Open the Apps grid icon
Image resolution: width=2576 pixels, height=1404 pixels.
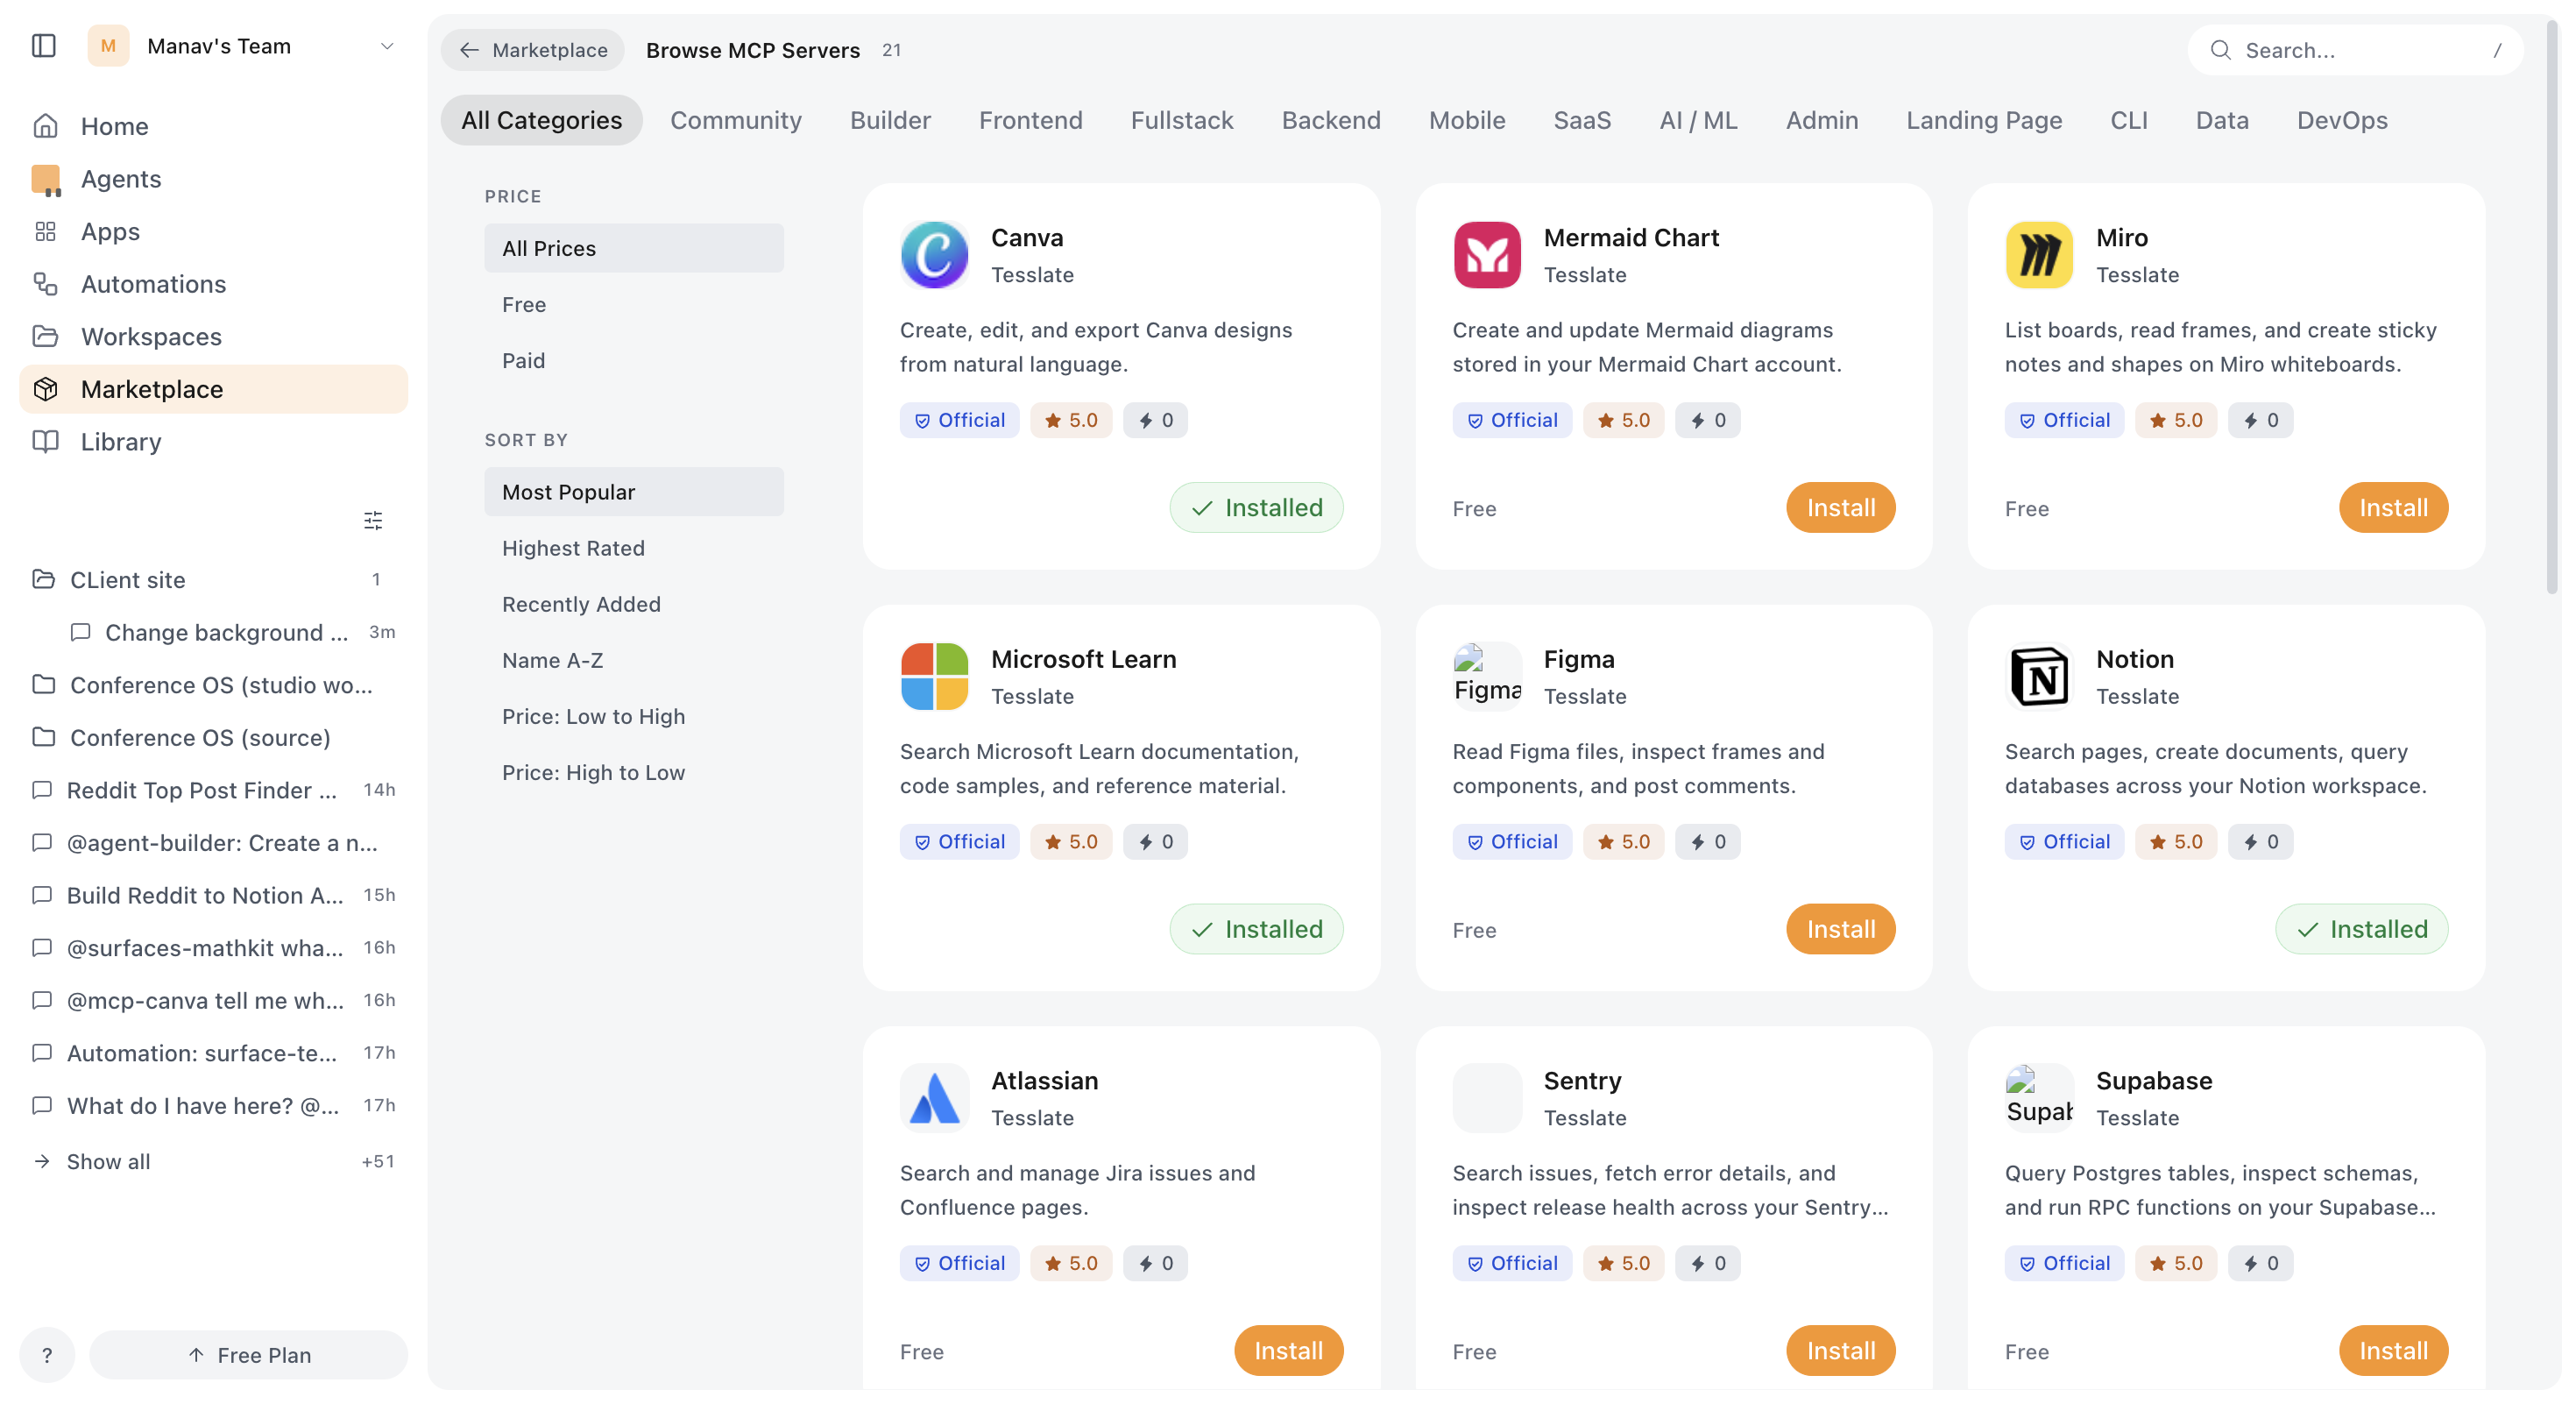click(x=45, y=231)
